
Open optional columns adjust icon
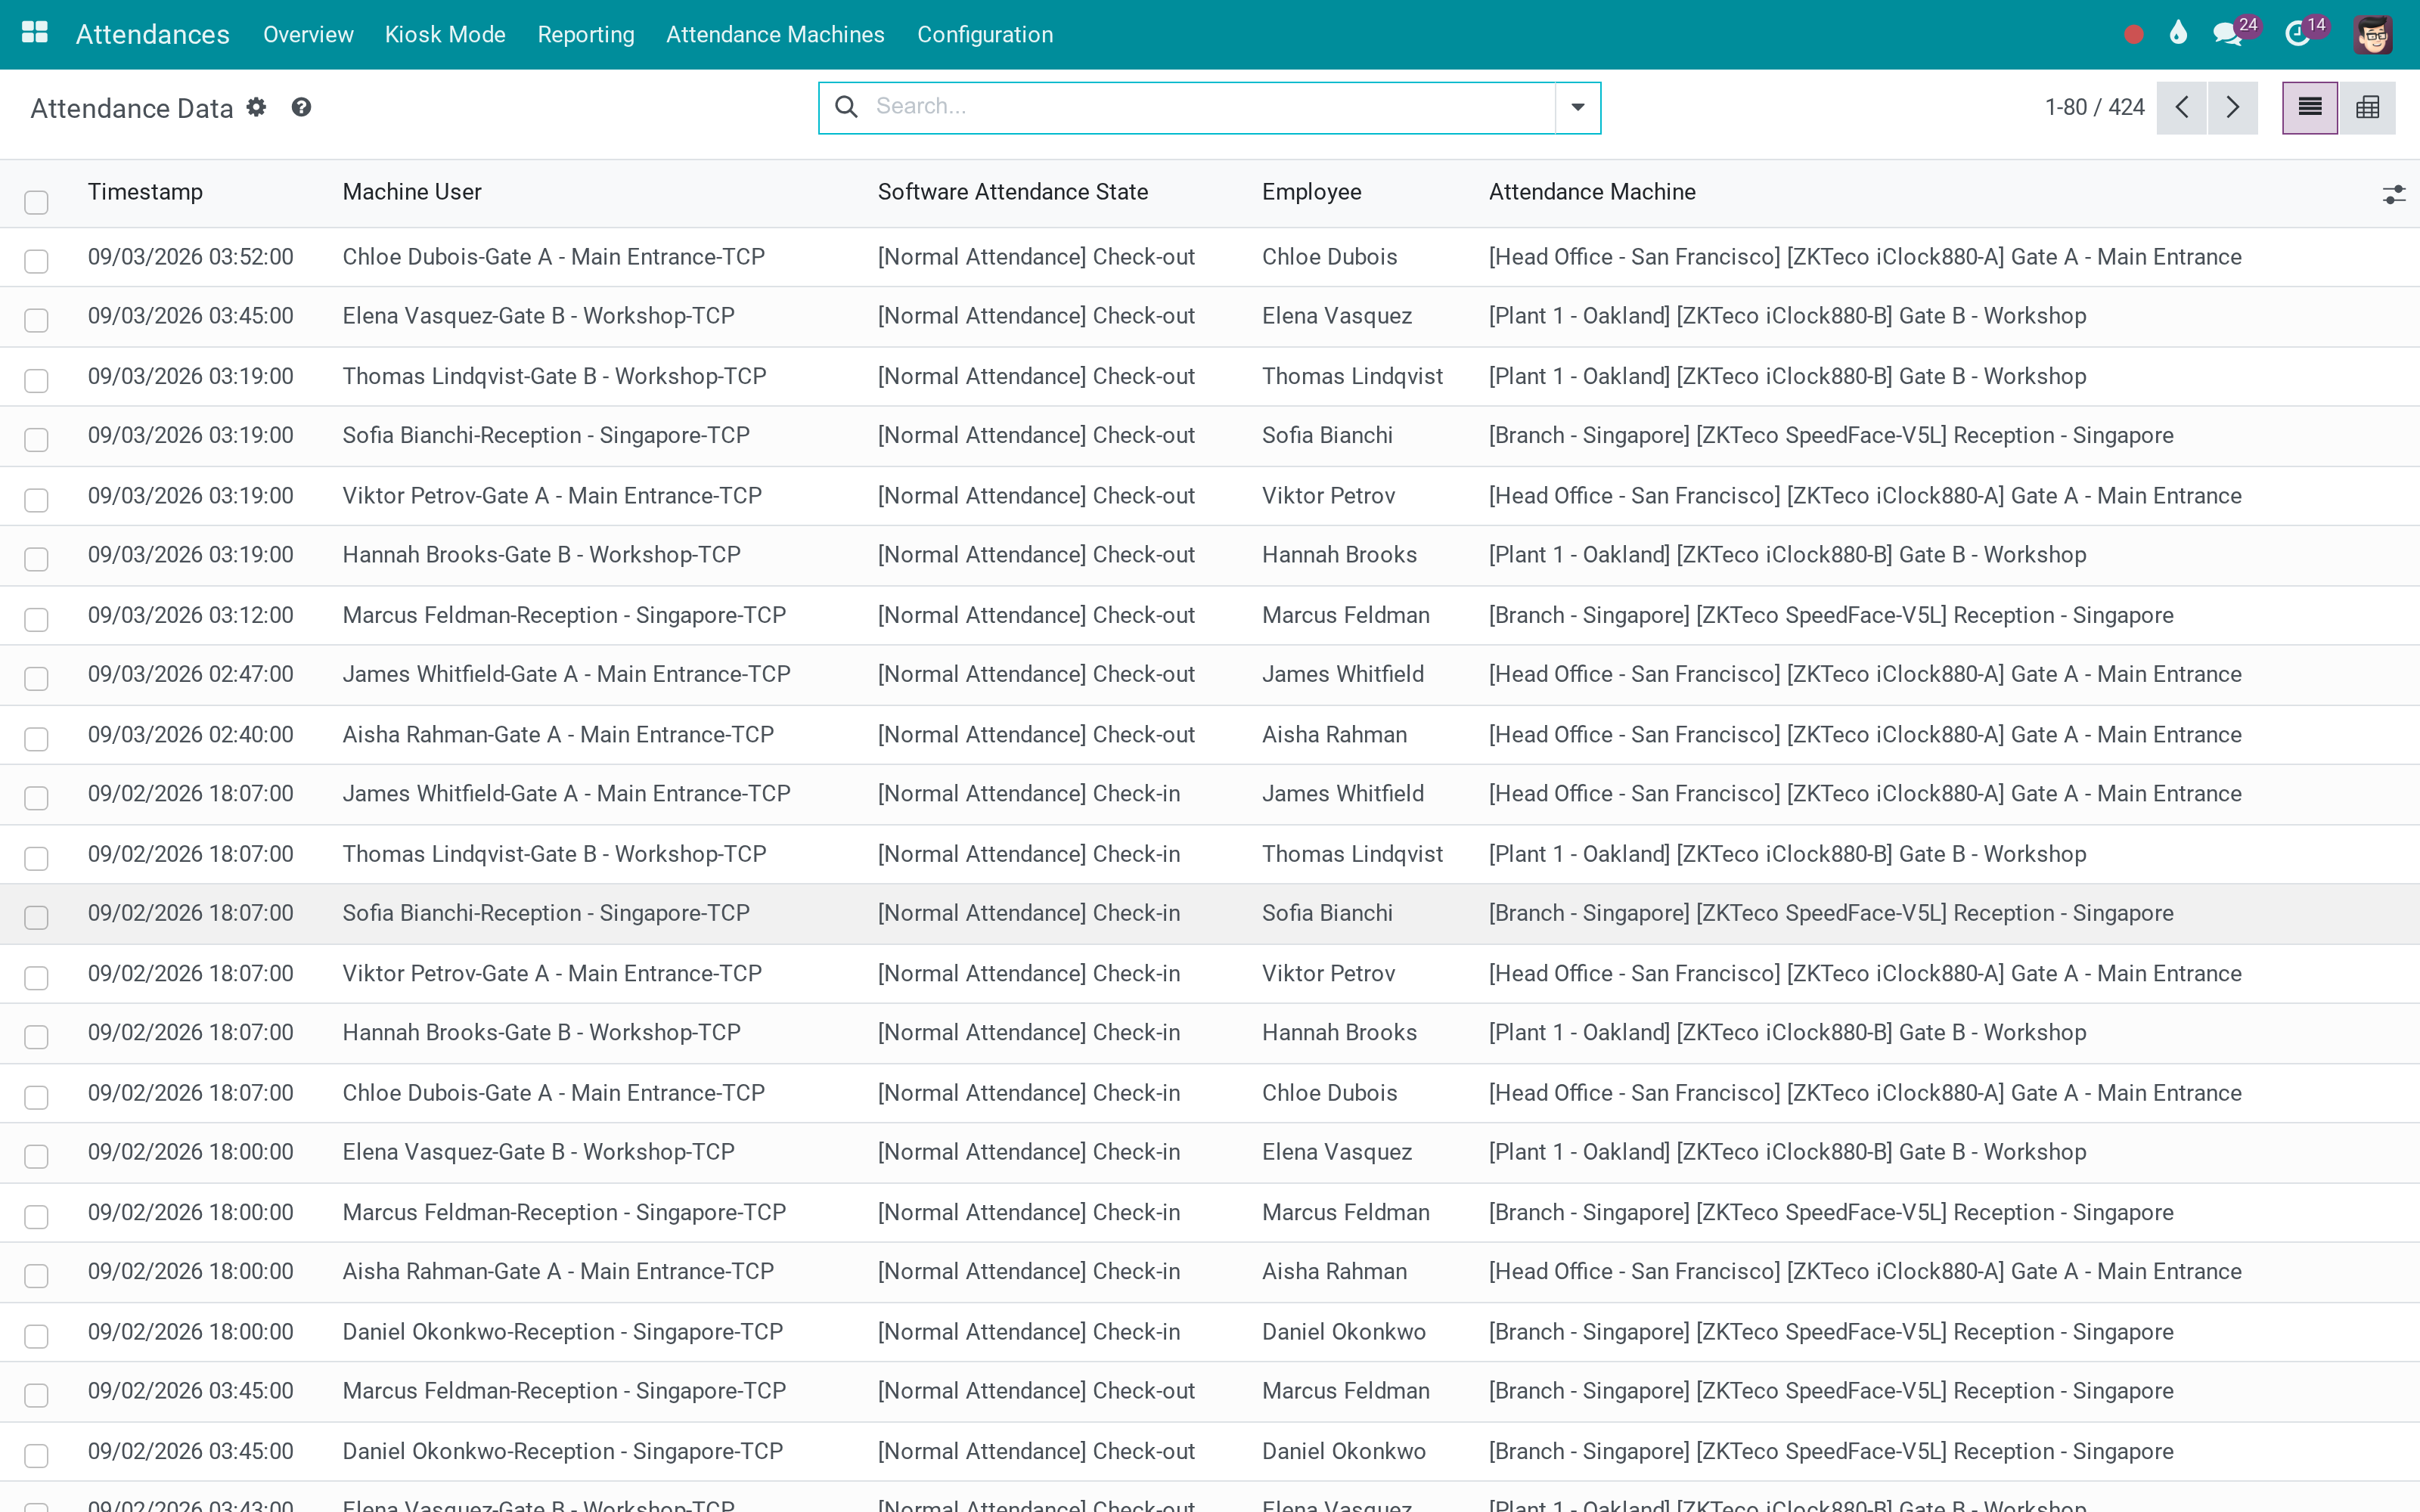pyautogui.click(x=2393, y=194)
